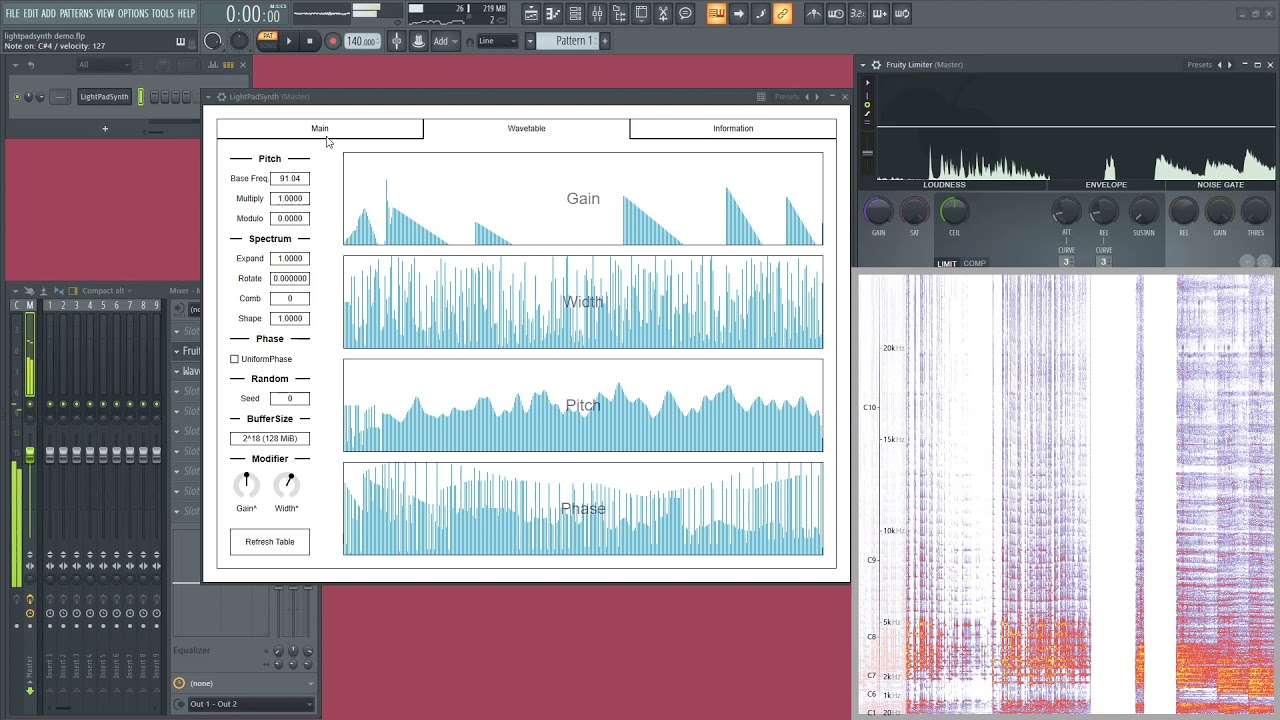Click the time-before-recording plus icon in toolbar
The image size is (1280, 720).
[879, 14]
